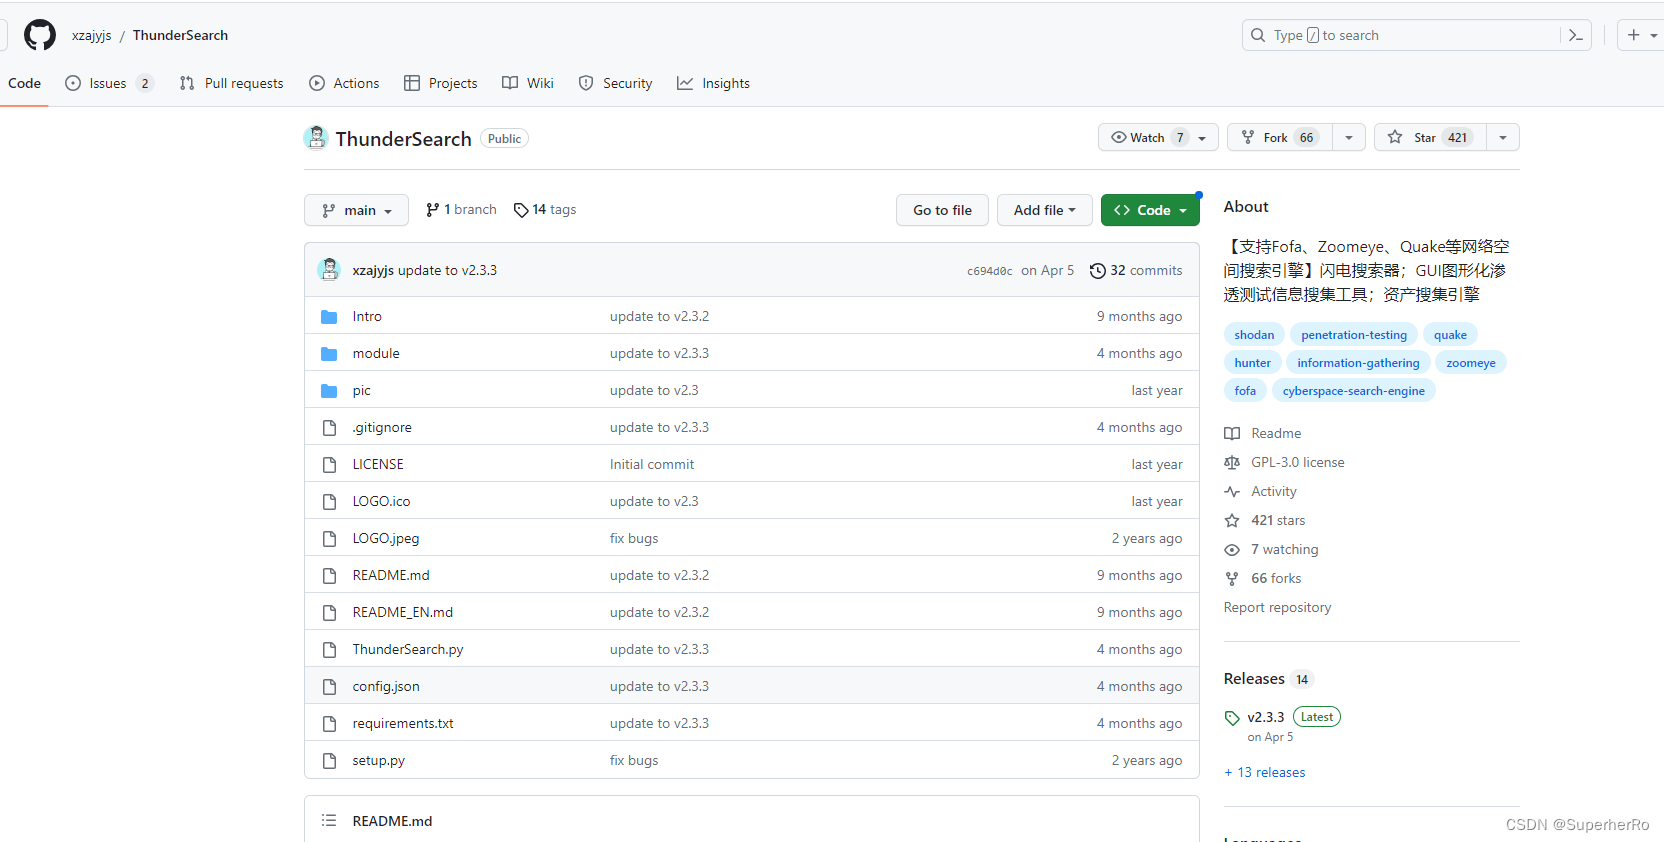Click the commit history clock icon

click(x=1097, y=271)
